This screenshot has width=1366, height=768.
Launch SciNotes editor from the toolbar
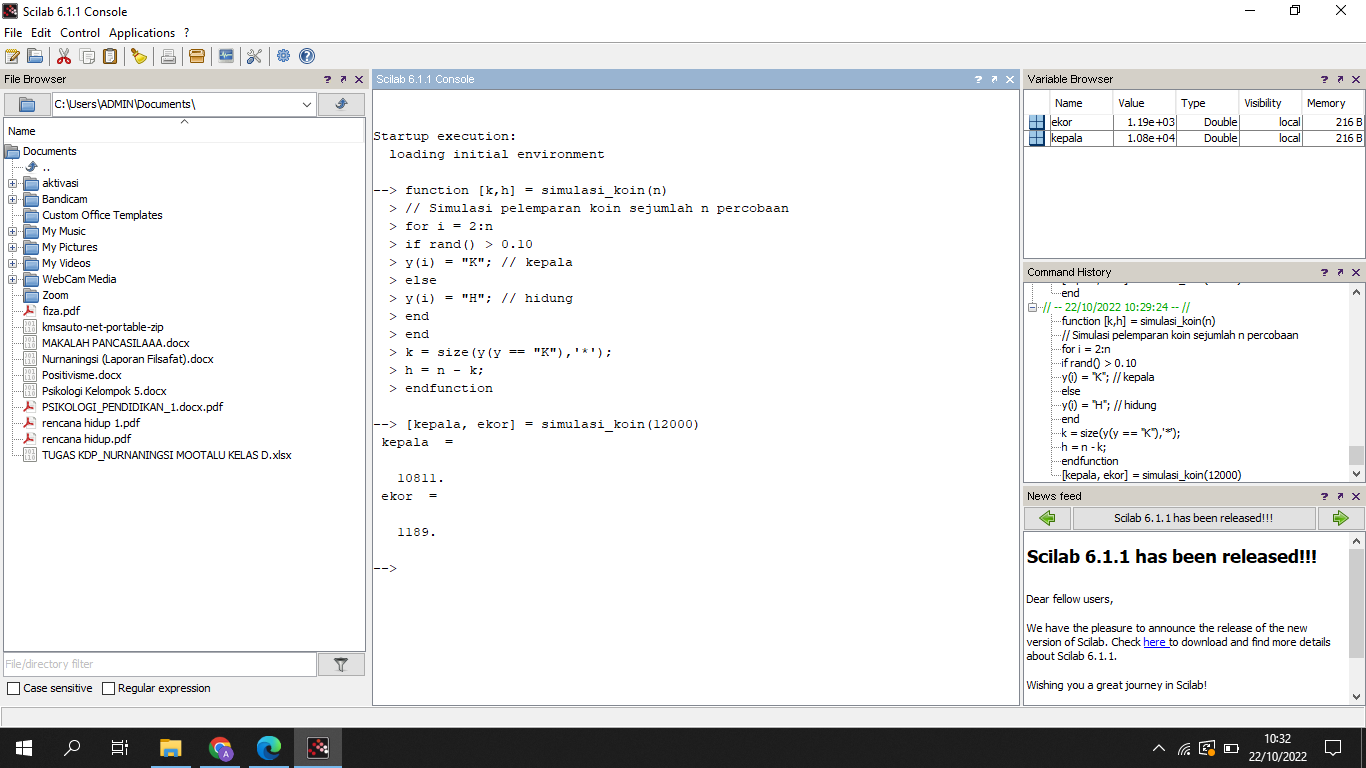[12, 56]
